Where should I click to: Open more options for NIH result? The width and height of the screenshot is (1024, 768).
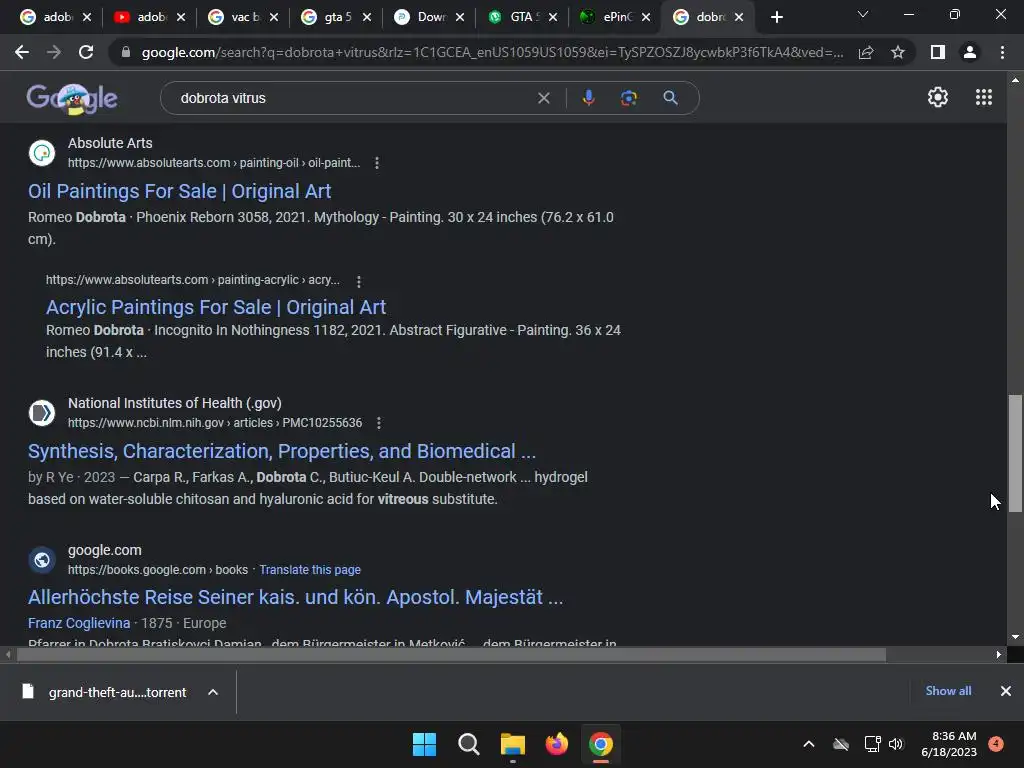pyautogui.click(x=379, y=423)
